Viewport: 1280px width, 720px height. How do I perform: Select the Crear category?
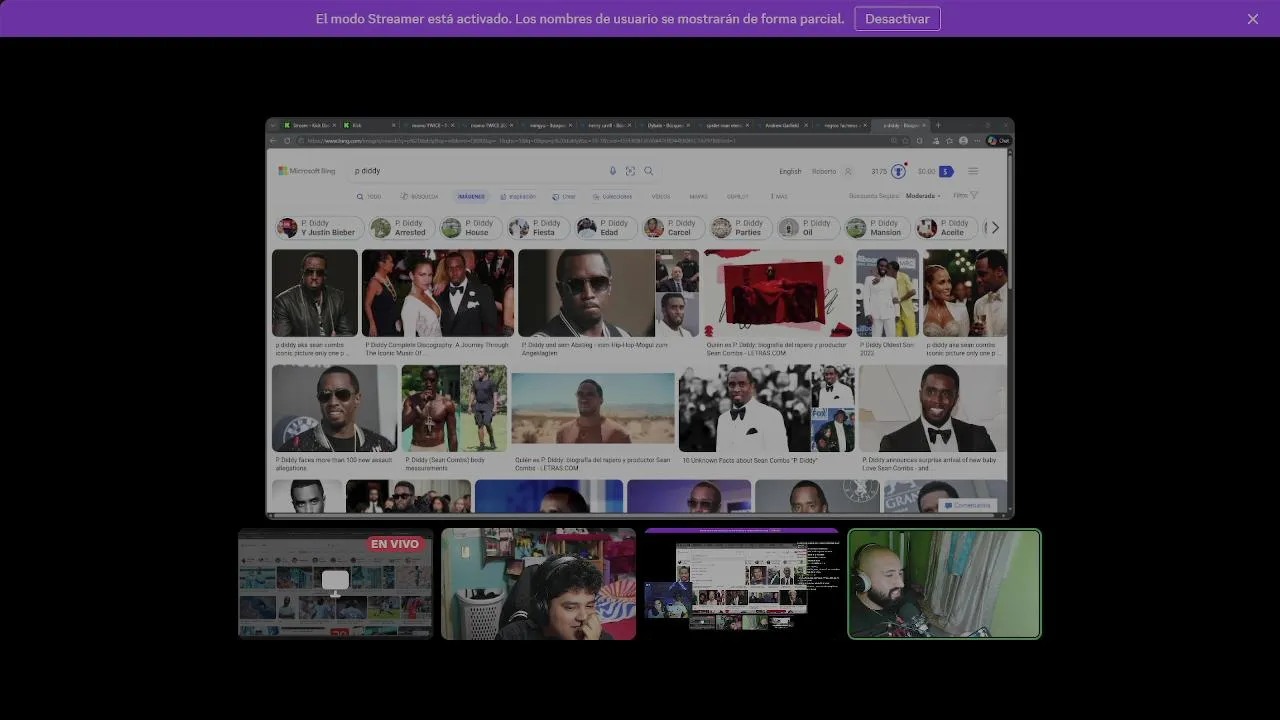pos(564,196)
